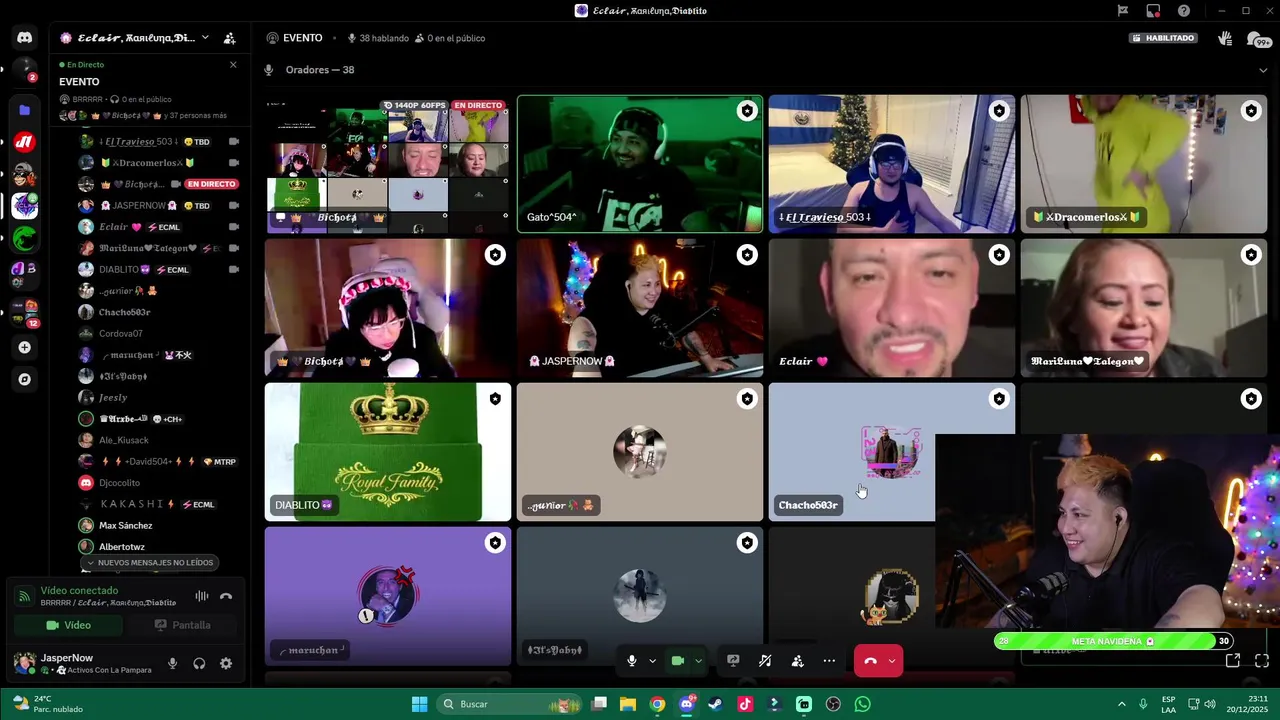The width and height of the screenshot is (1280, 720).
Task: Toggle Pantalla screen share button
Action: click(182, 625)
